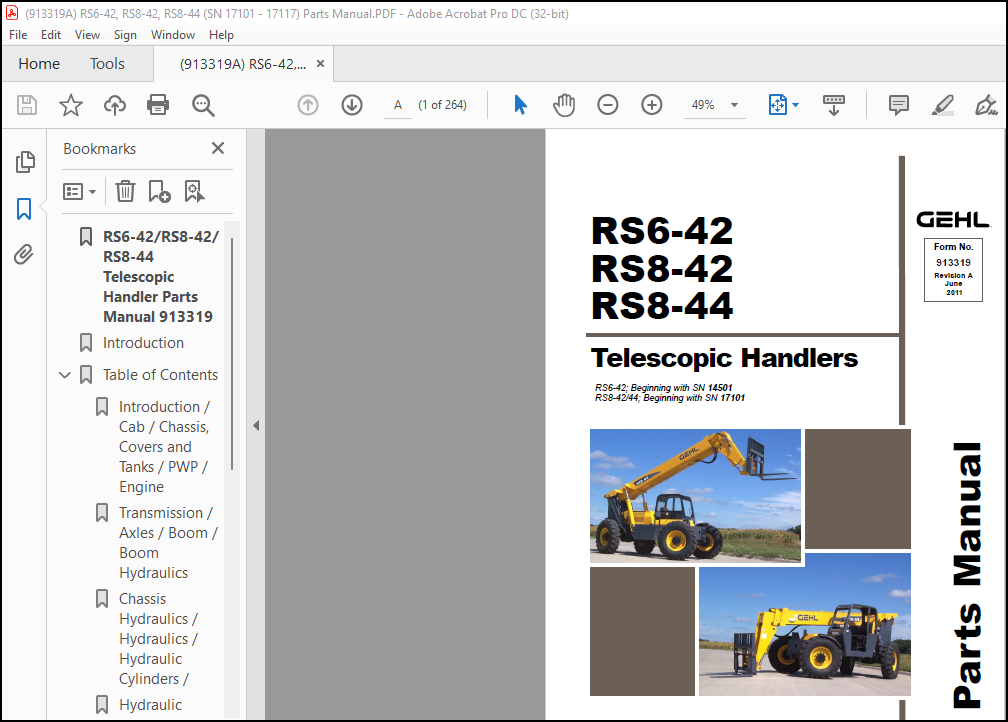This screenshot has width=1008, height=722.
Task: Switch to the Tools tab
Action: pyautogui.click(x=107, y=64)
